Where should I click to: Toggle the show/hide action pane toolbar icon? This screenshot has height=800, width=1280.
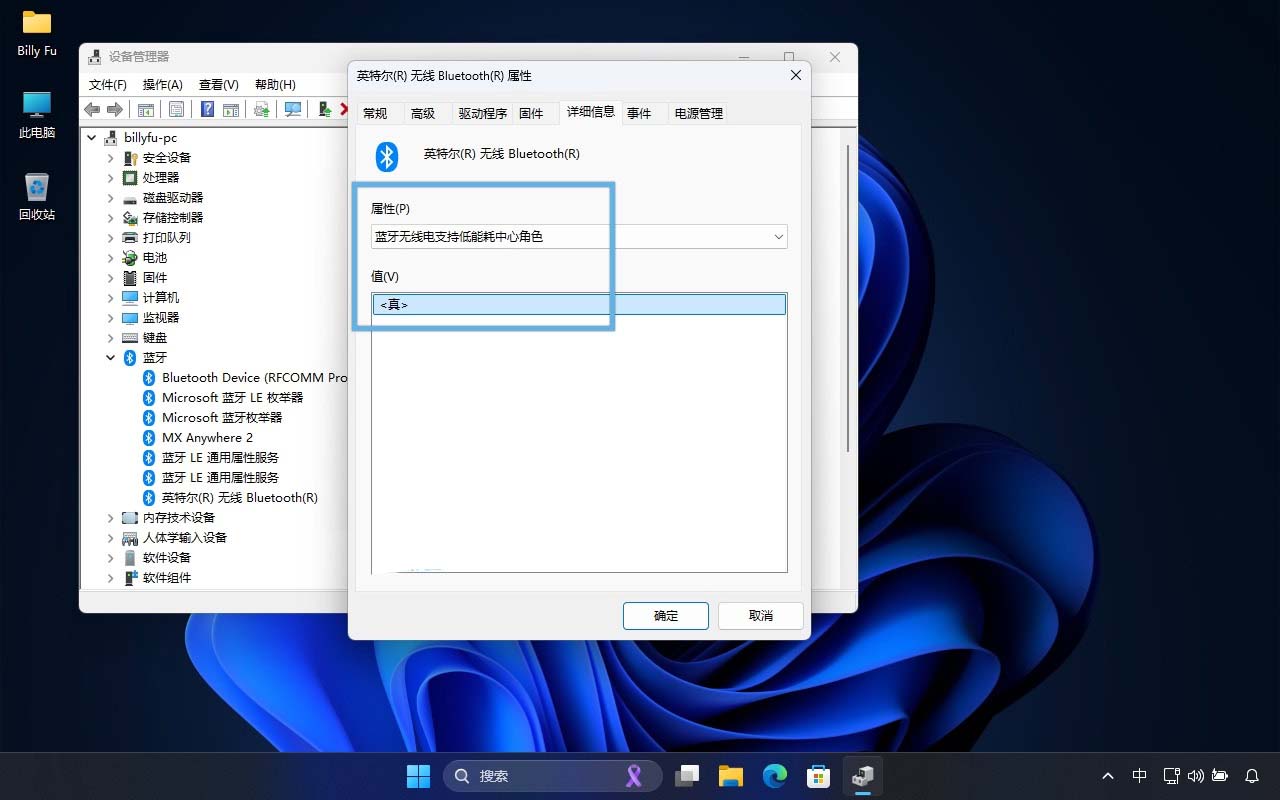(231, 109)
